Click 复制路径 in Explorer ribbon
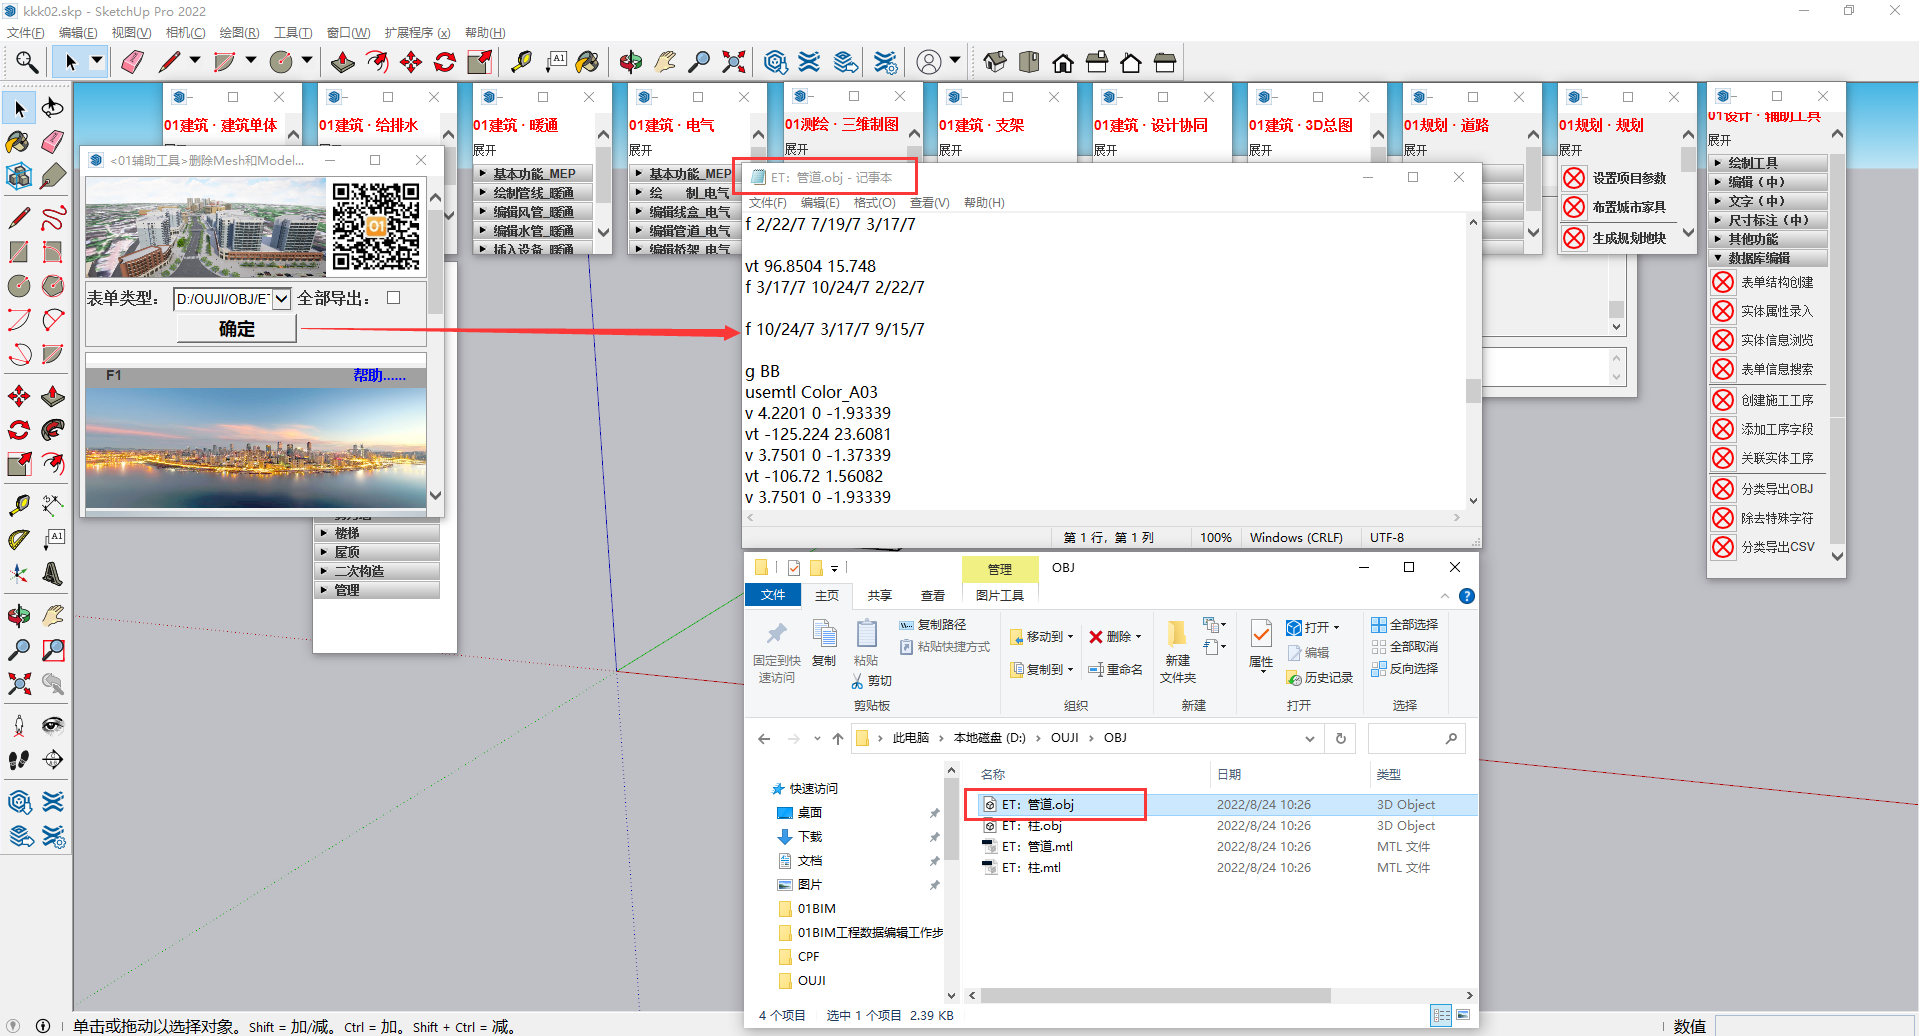Image resolution: width=1919 pixels, height=1036 pixels. pos(932,625)
